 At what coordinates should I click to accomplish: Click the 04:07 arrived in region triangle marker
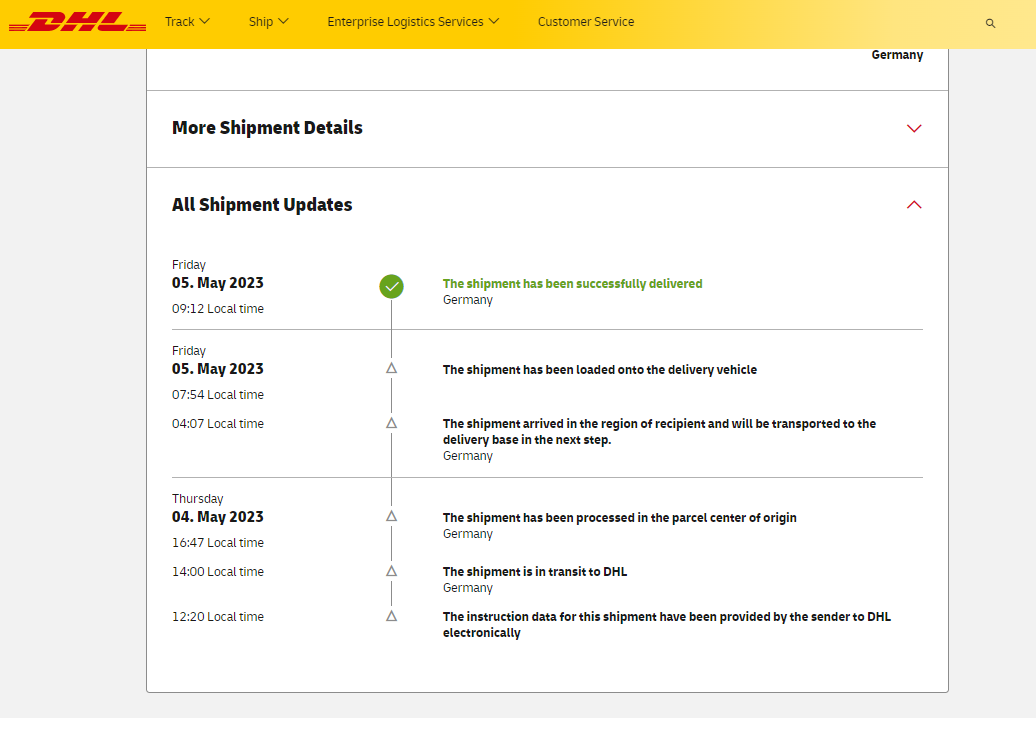tap(391, 423)
